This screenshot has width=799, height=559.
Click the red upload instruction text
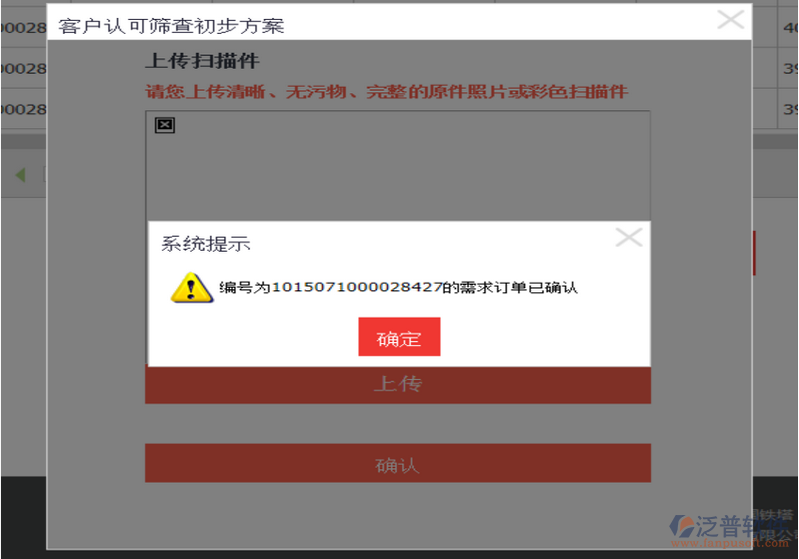(386, 92)
